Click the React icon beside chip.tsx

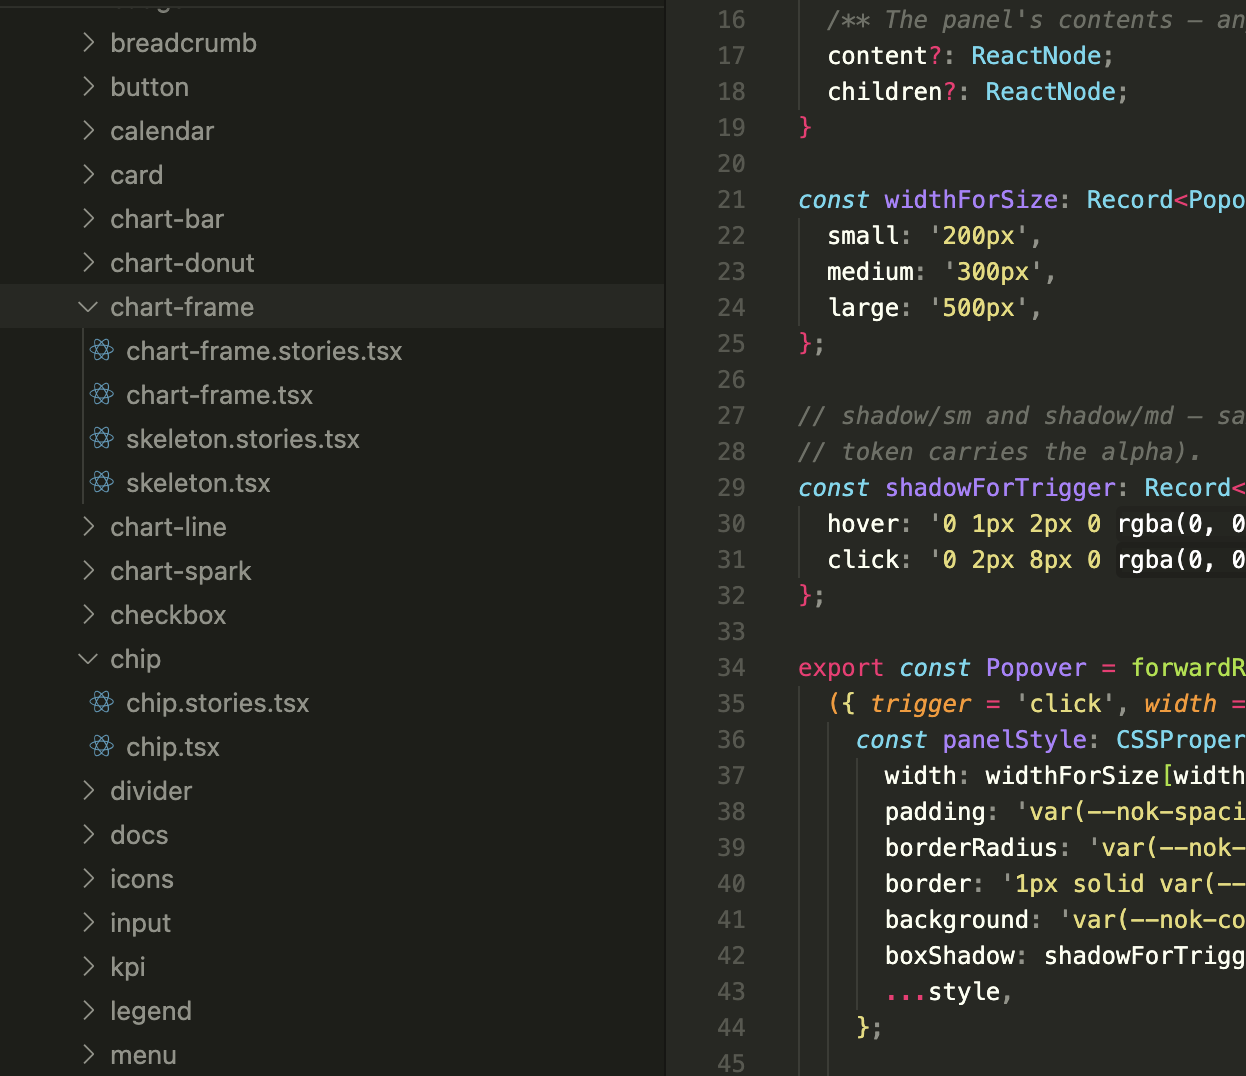[x=102, y=746]
